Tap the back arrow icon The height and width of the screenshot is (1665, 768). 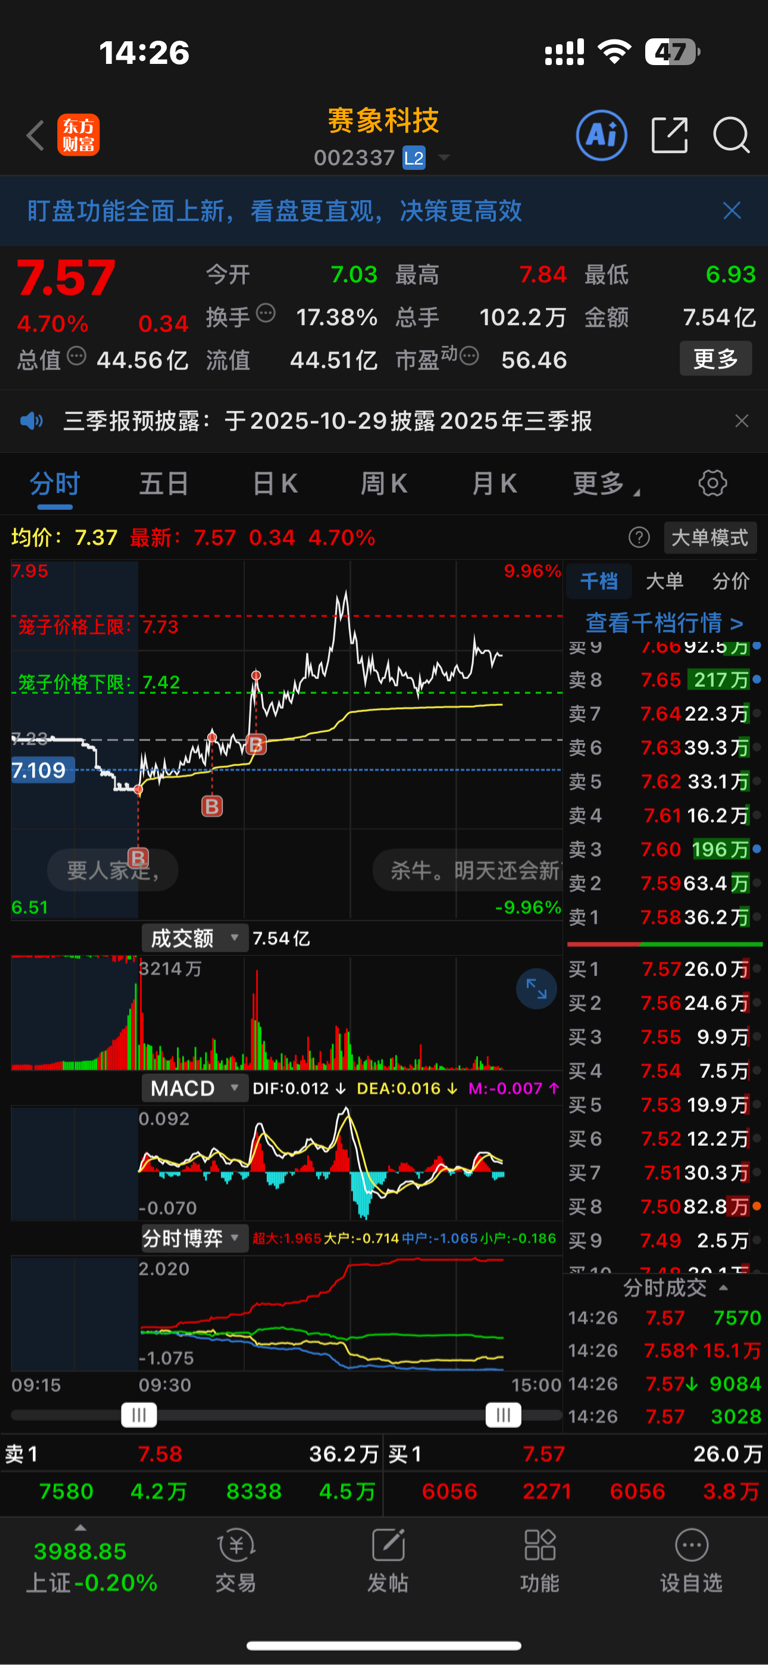coord(36,135)
